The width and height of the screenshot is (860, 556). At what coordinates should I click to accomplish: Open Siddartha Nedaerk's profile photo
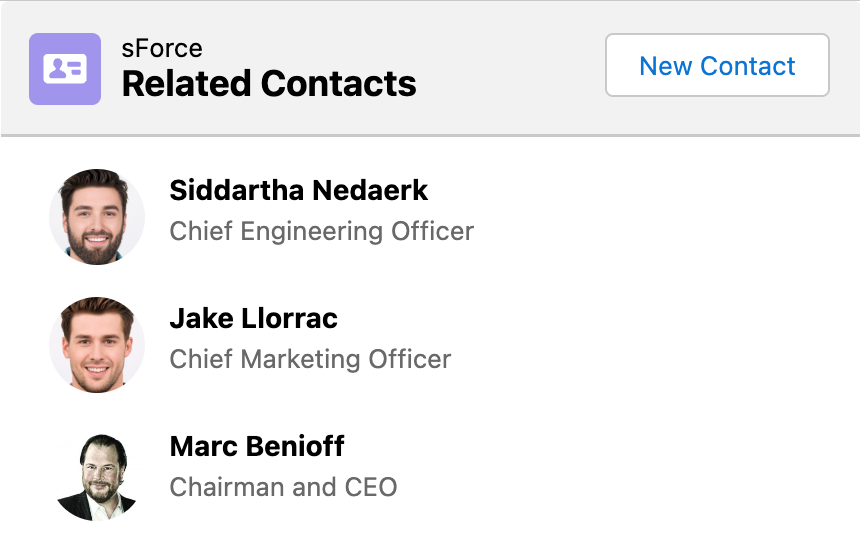(97, 217)
